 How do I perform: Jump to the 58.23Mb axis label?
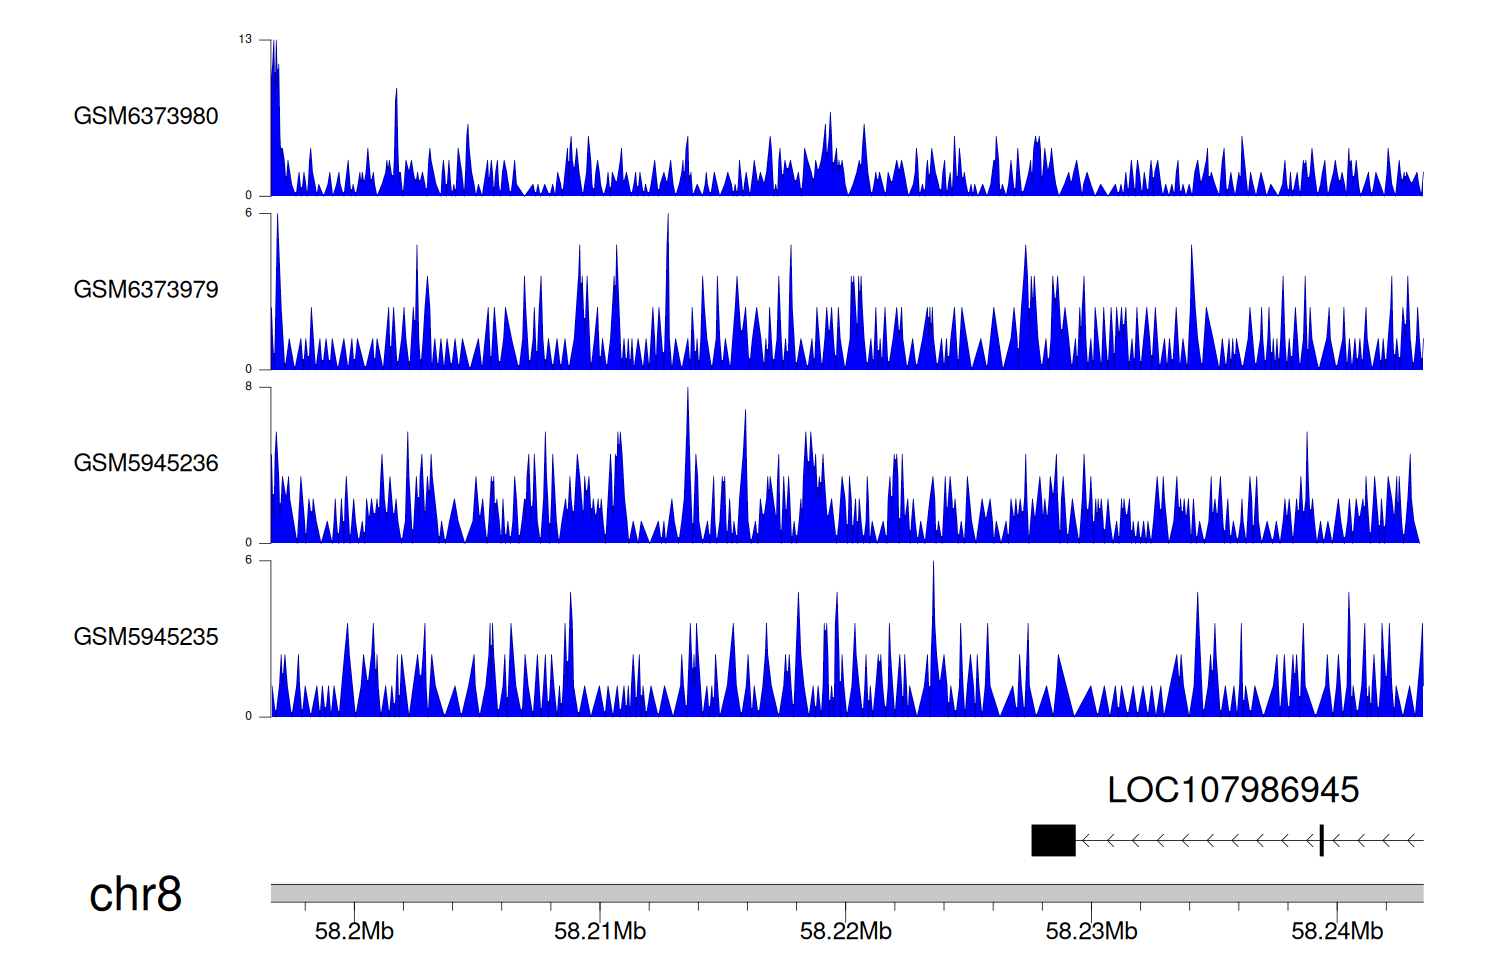[x=1091, y=932]
